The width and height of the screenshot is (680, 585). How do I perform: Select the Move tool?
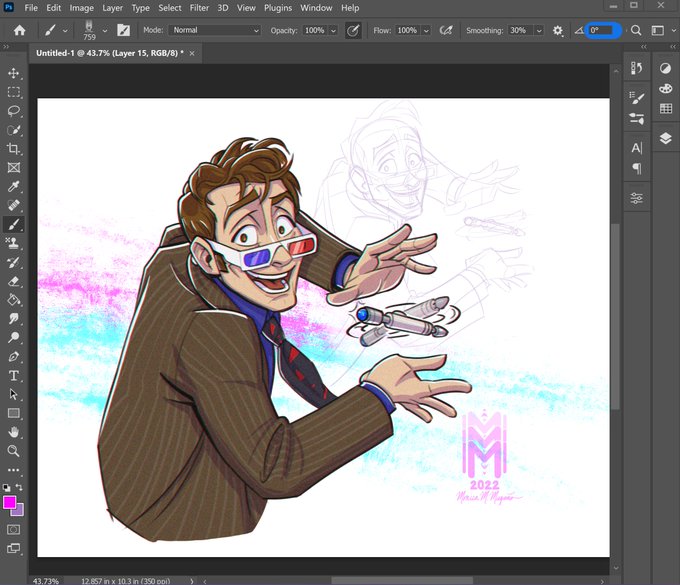click(x=13, y=73)
